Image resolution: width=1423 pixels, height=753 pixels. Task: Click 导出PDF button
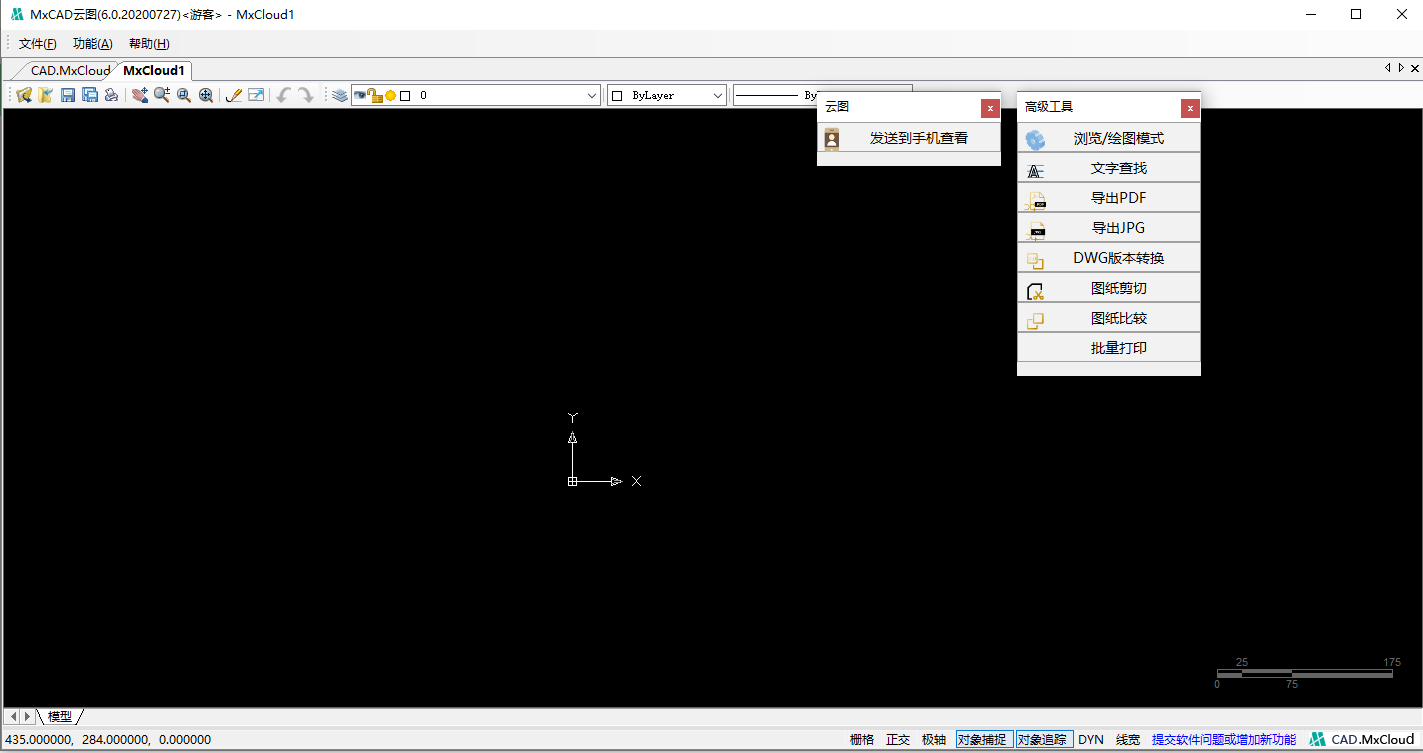[1109, 199]
